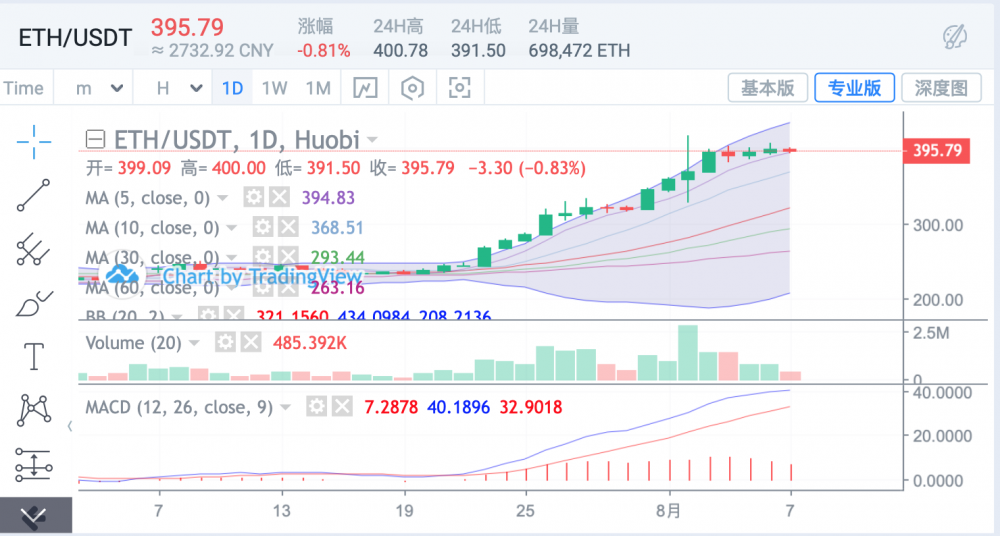Expand Volume (20) dropdown arrow
Image resolution: width=1000 pixels, height=536 pixels.
tap(194, 343)
